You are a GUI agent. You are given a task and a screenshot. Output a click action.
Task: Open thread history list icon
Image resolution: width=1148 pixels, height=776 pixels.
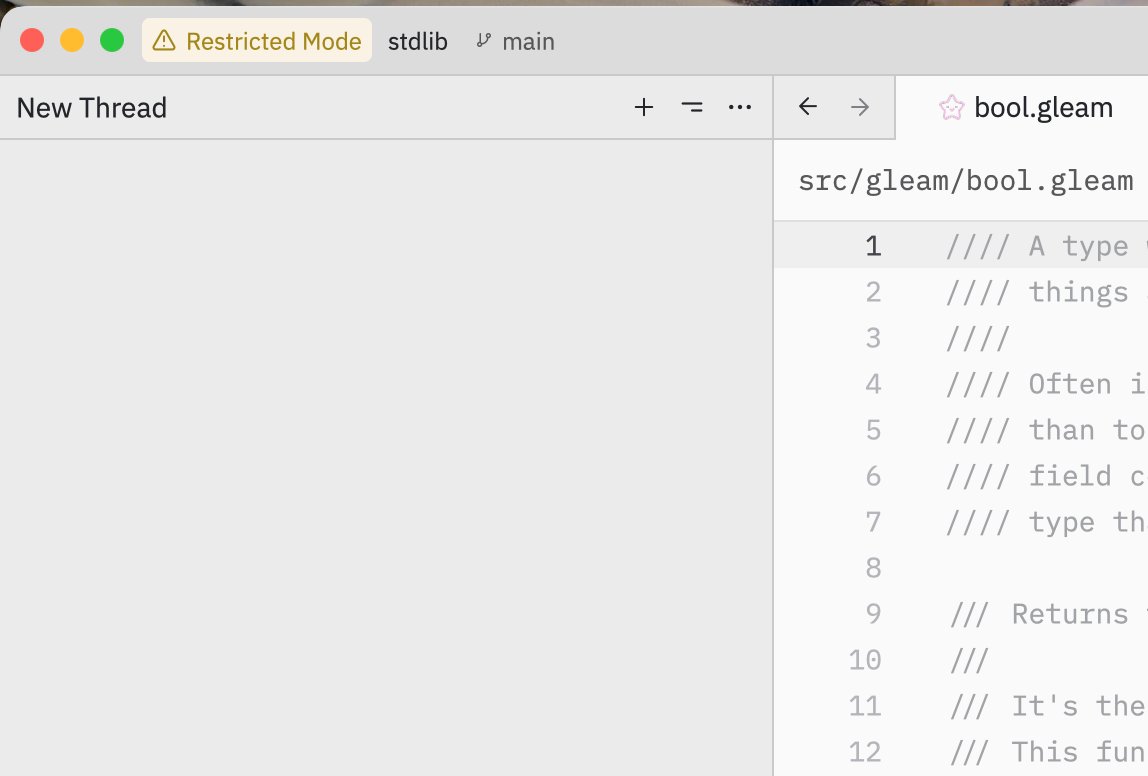pos(691,108)
